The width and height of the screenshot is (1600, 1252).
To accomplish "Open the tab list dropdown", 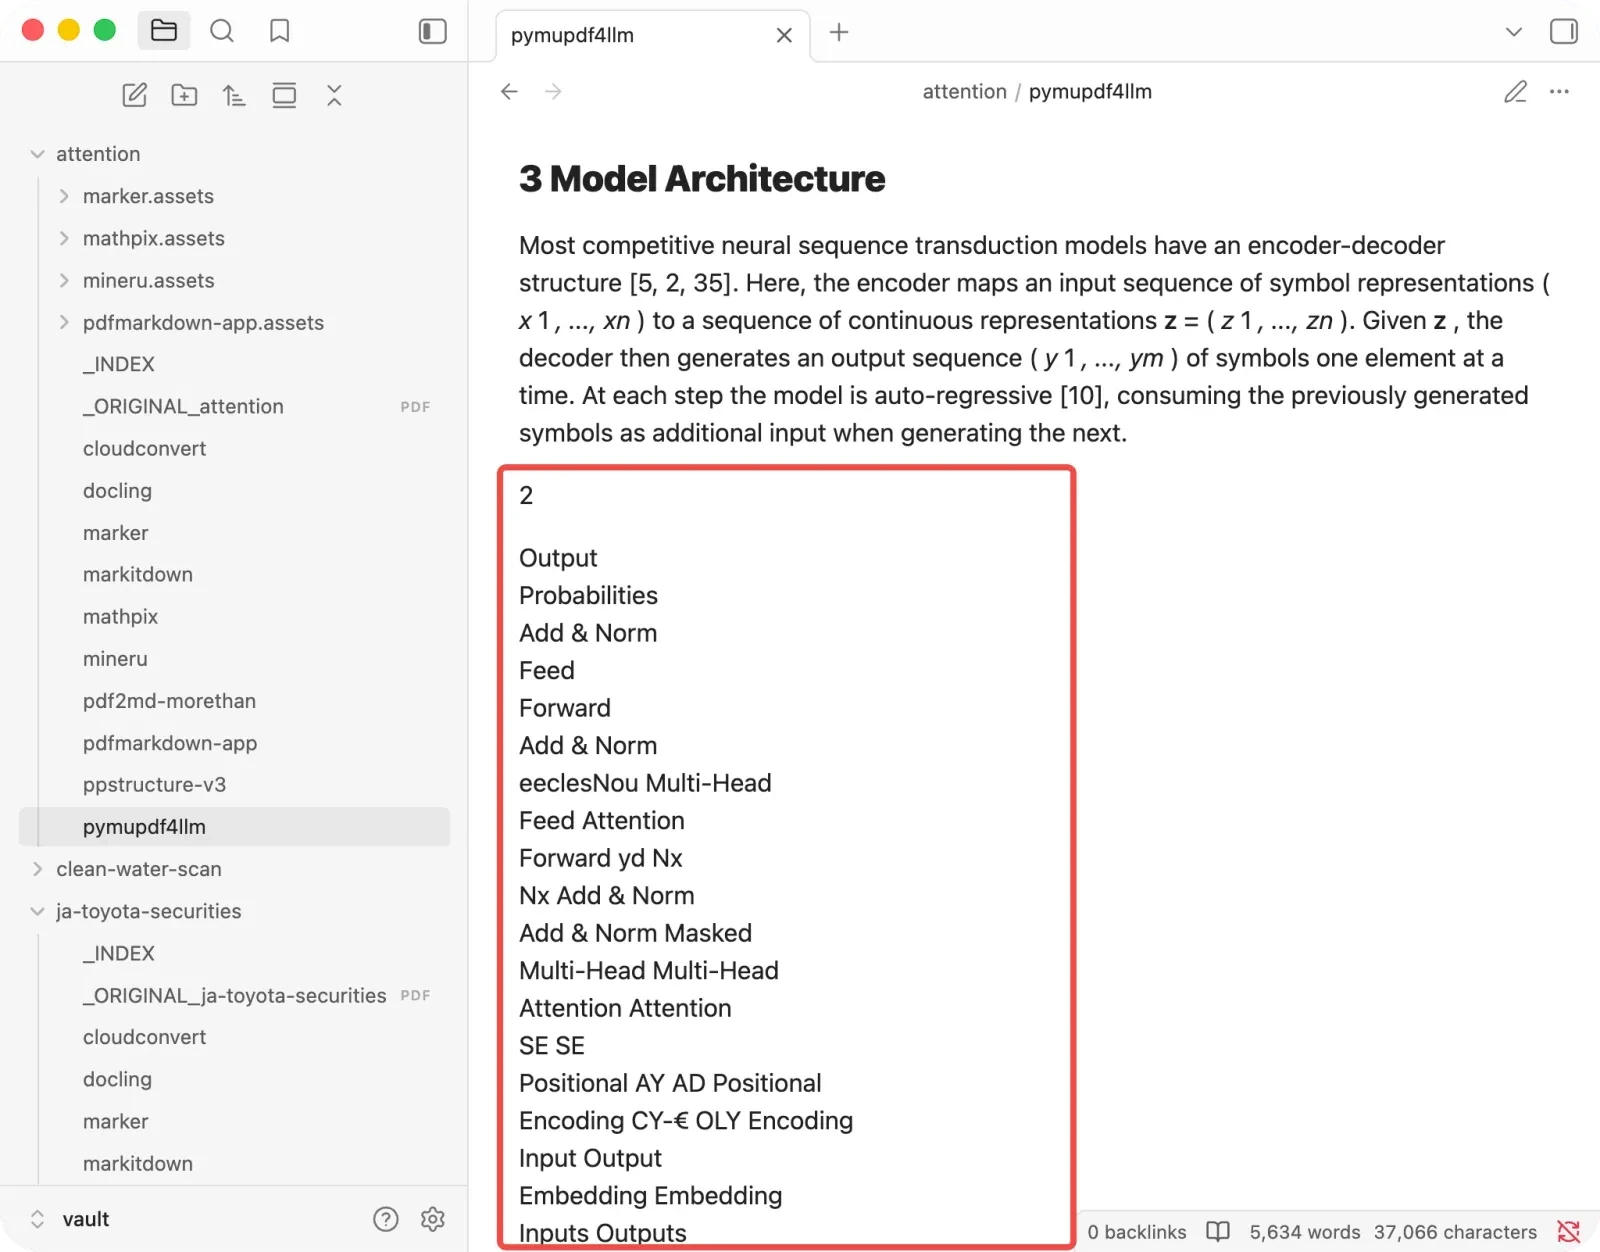I will click(1514, 32).
